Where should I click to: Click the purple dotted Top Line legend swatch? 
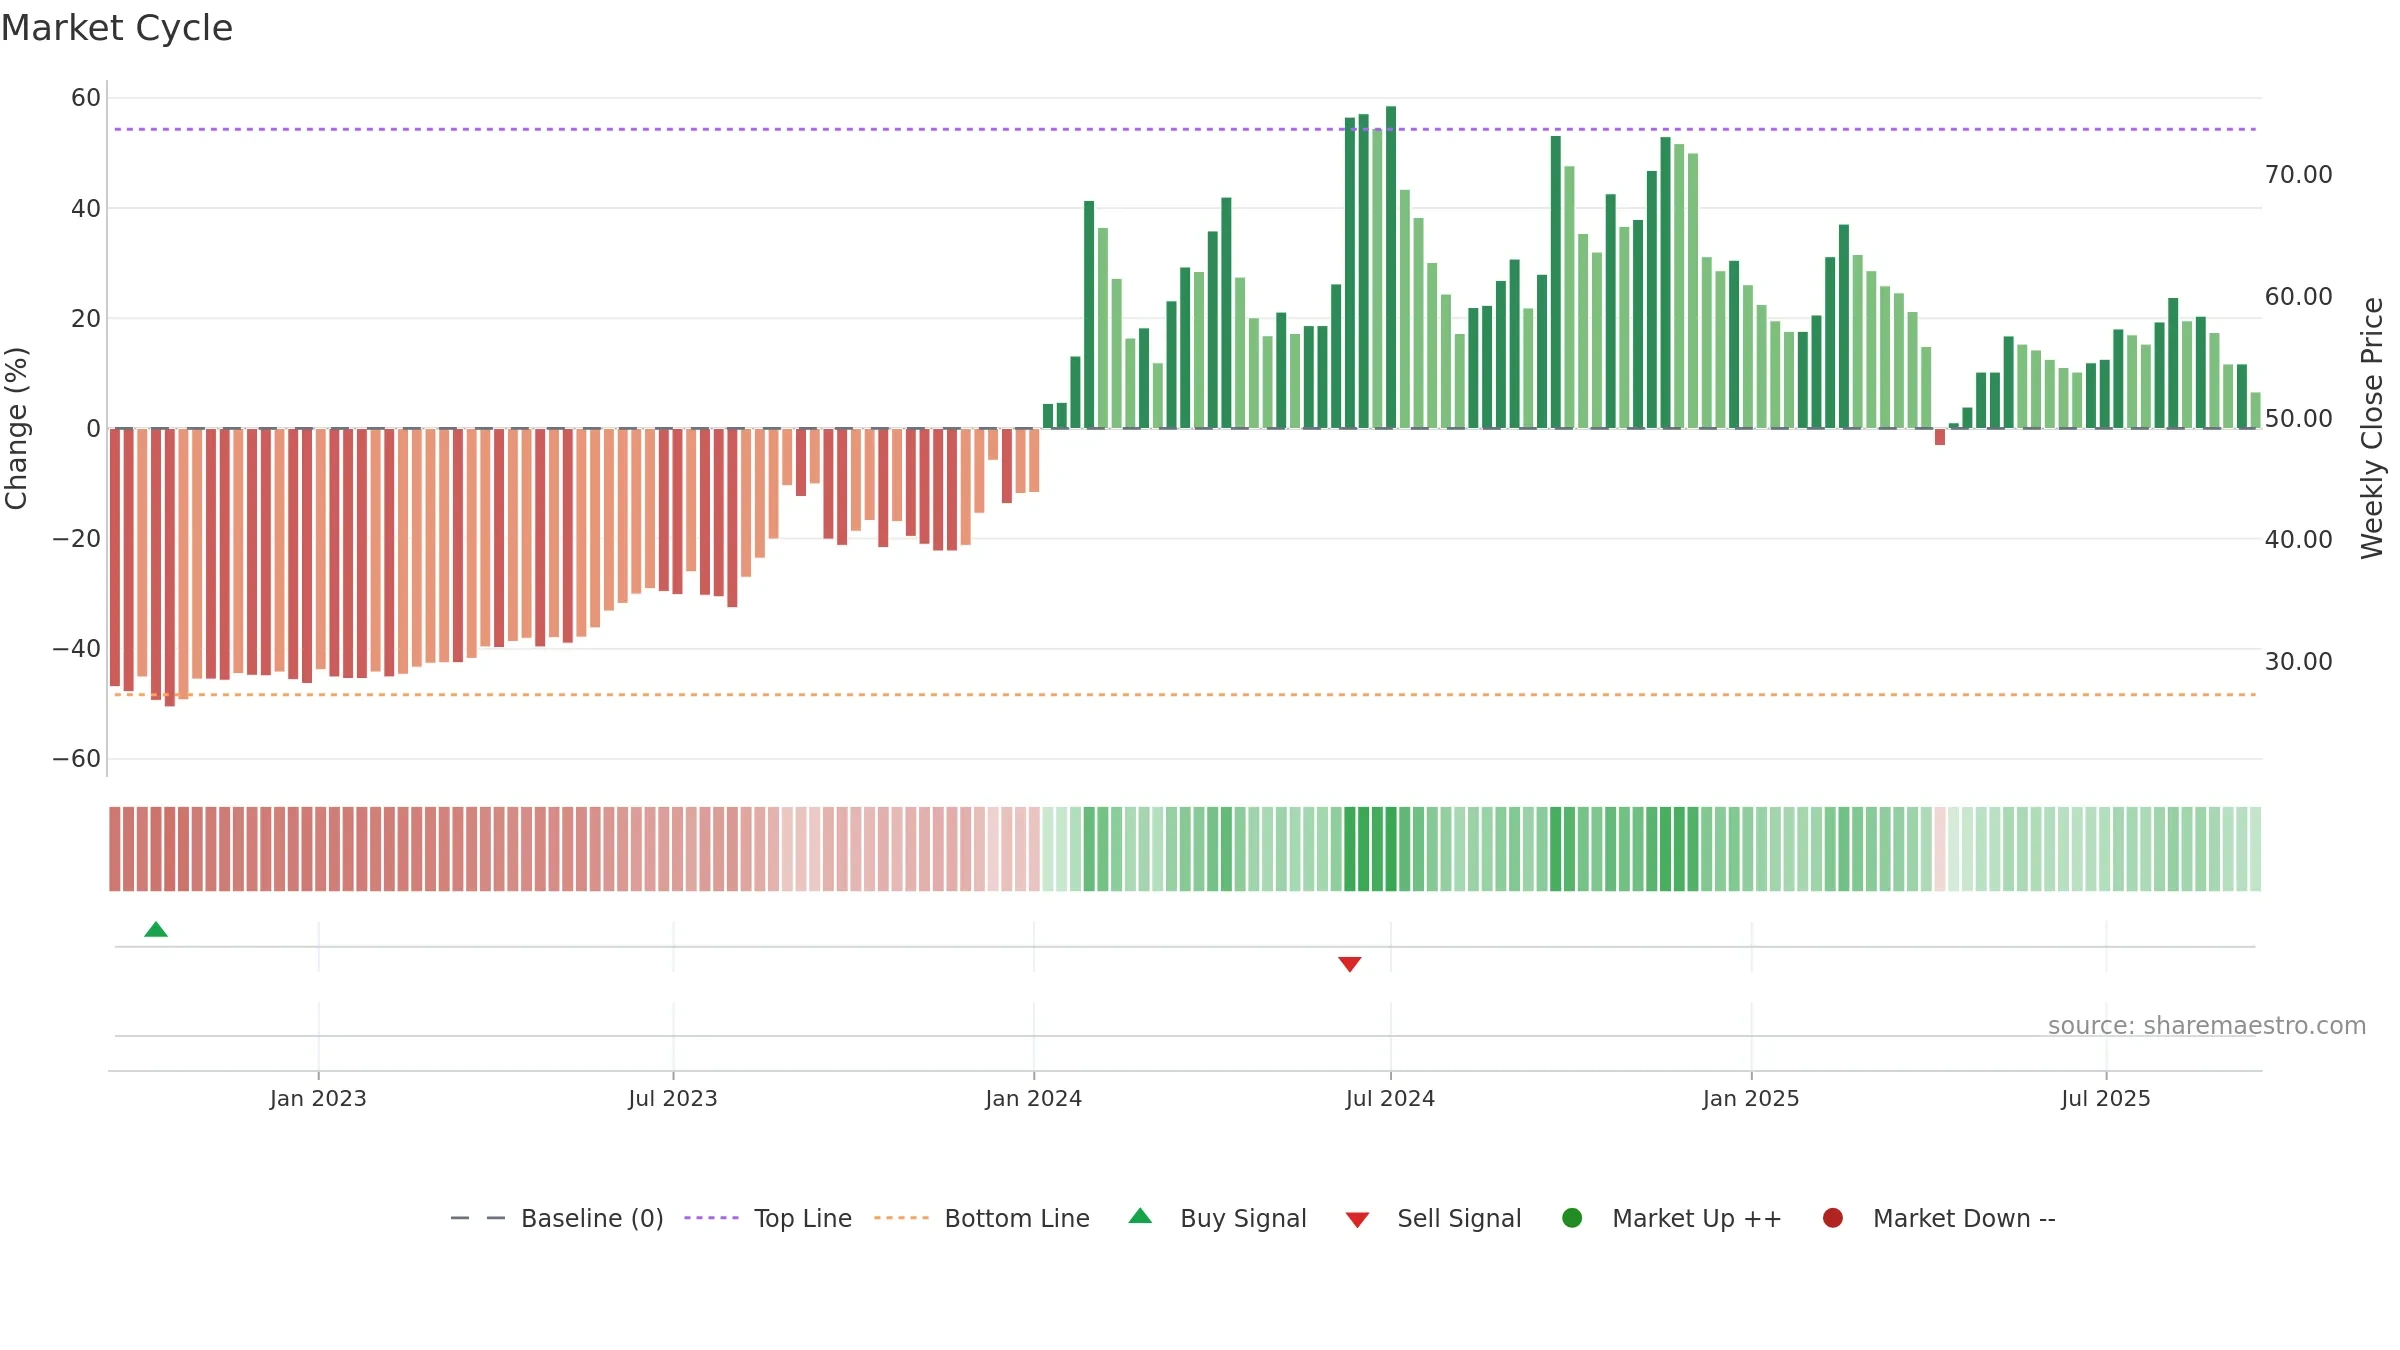pyautogui.click(x=711, y=1218)
